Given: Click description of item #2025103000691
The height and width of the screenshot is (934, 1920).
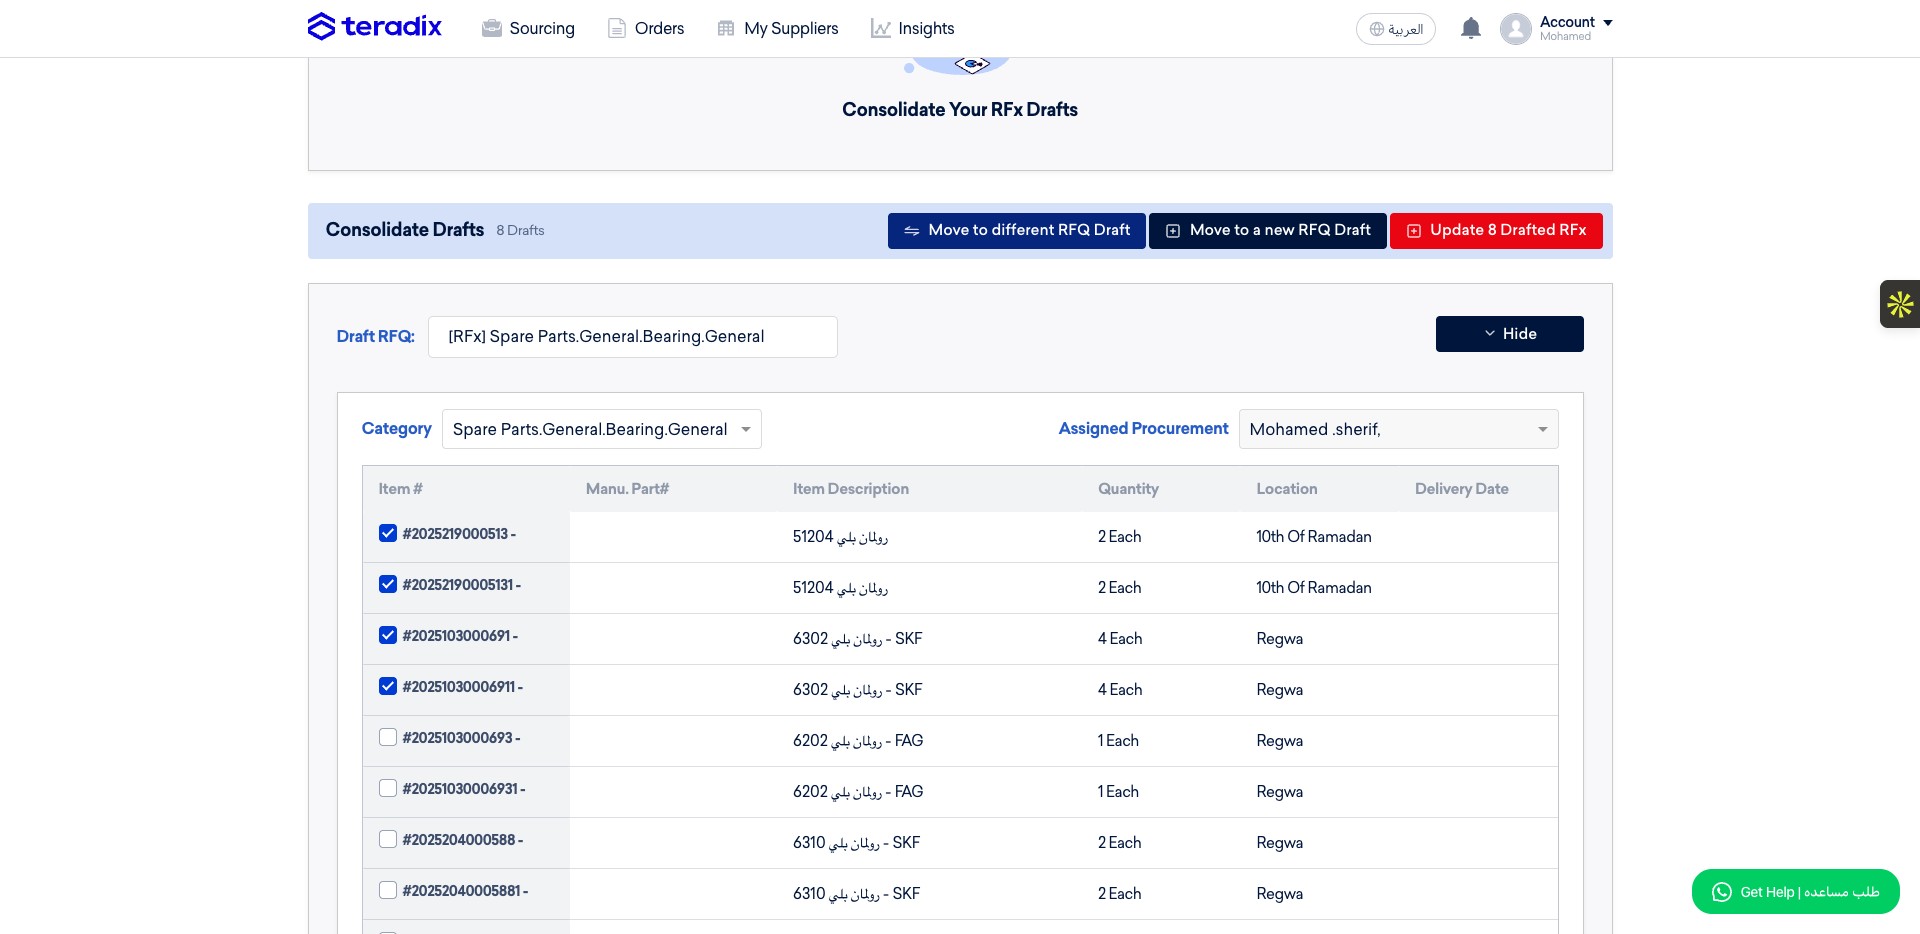Looking at the screenshot, I should point(857,639).
